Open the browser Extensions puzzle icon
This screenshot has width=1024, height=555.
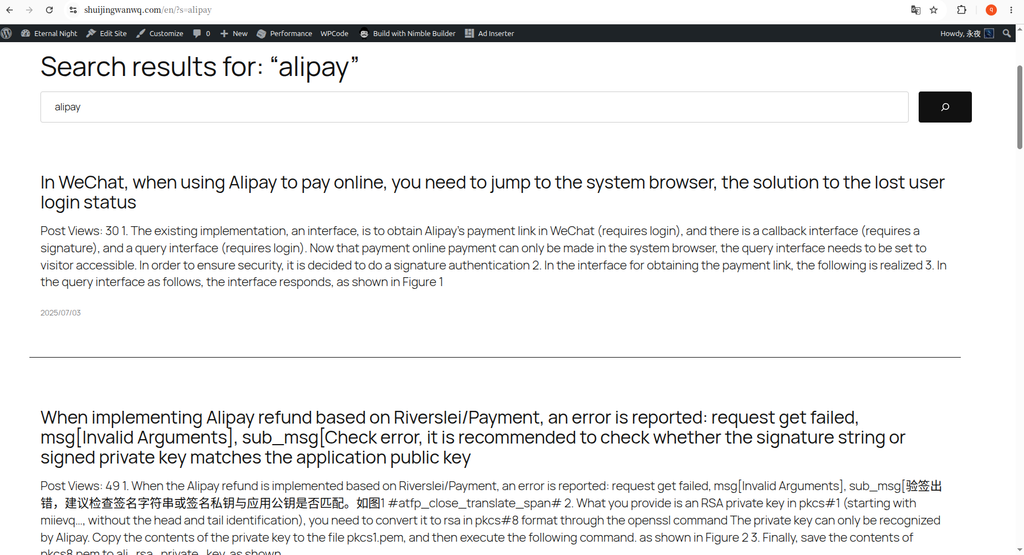pyautogui.click(x=961, y=10)
